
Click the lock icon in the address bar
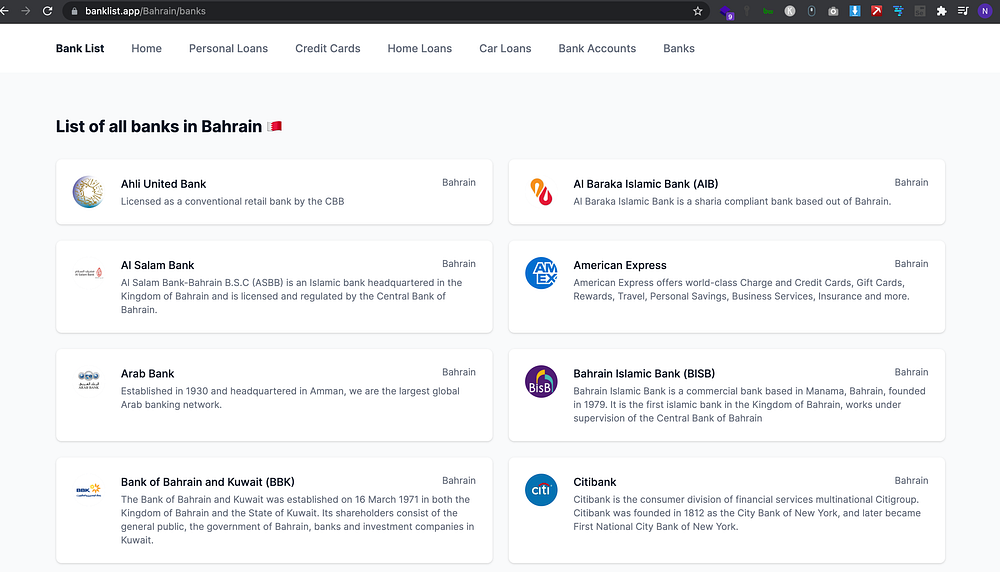pyautogui.click(x=74, y=11)
